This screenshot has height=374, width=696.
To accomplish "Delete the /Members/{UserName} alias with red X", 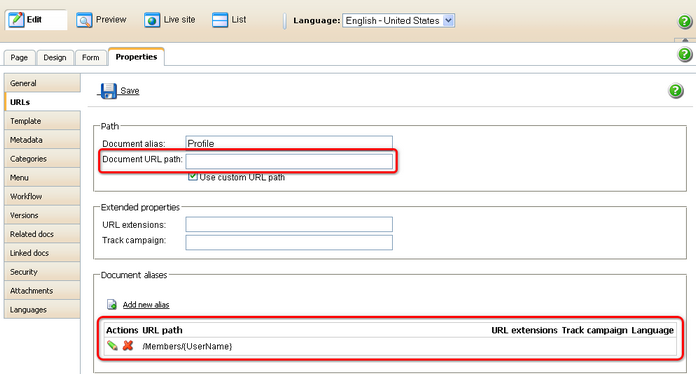I will [128, 346].
